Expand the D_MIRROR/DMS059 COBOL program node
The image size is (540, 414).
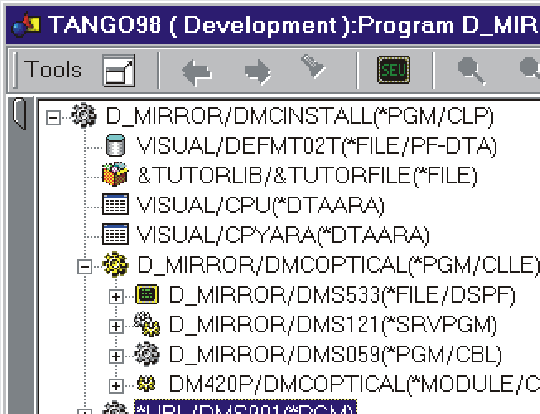pyautogui.click(x=116, y=356)
